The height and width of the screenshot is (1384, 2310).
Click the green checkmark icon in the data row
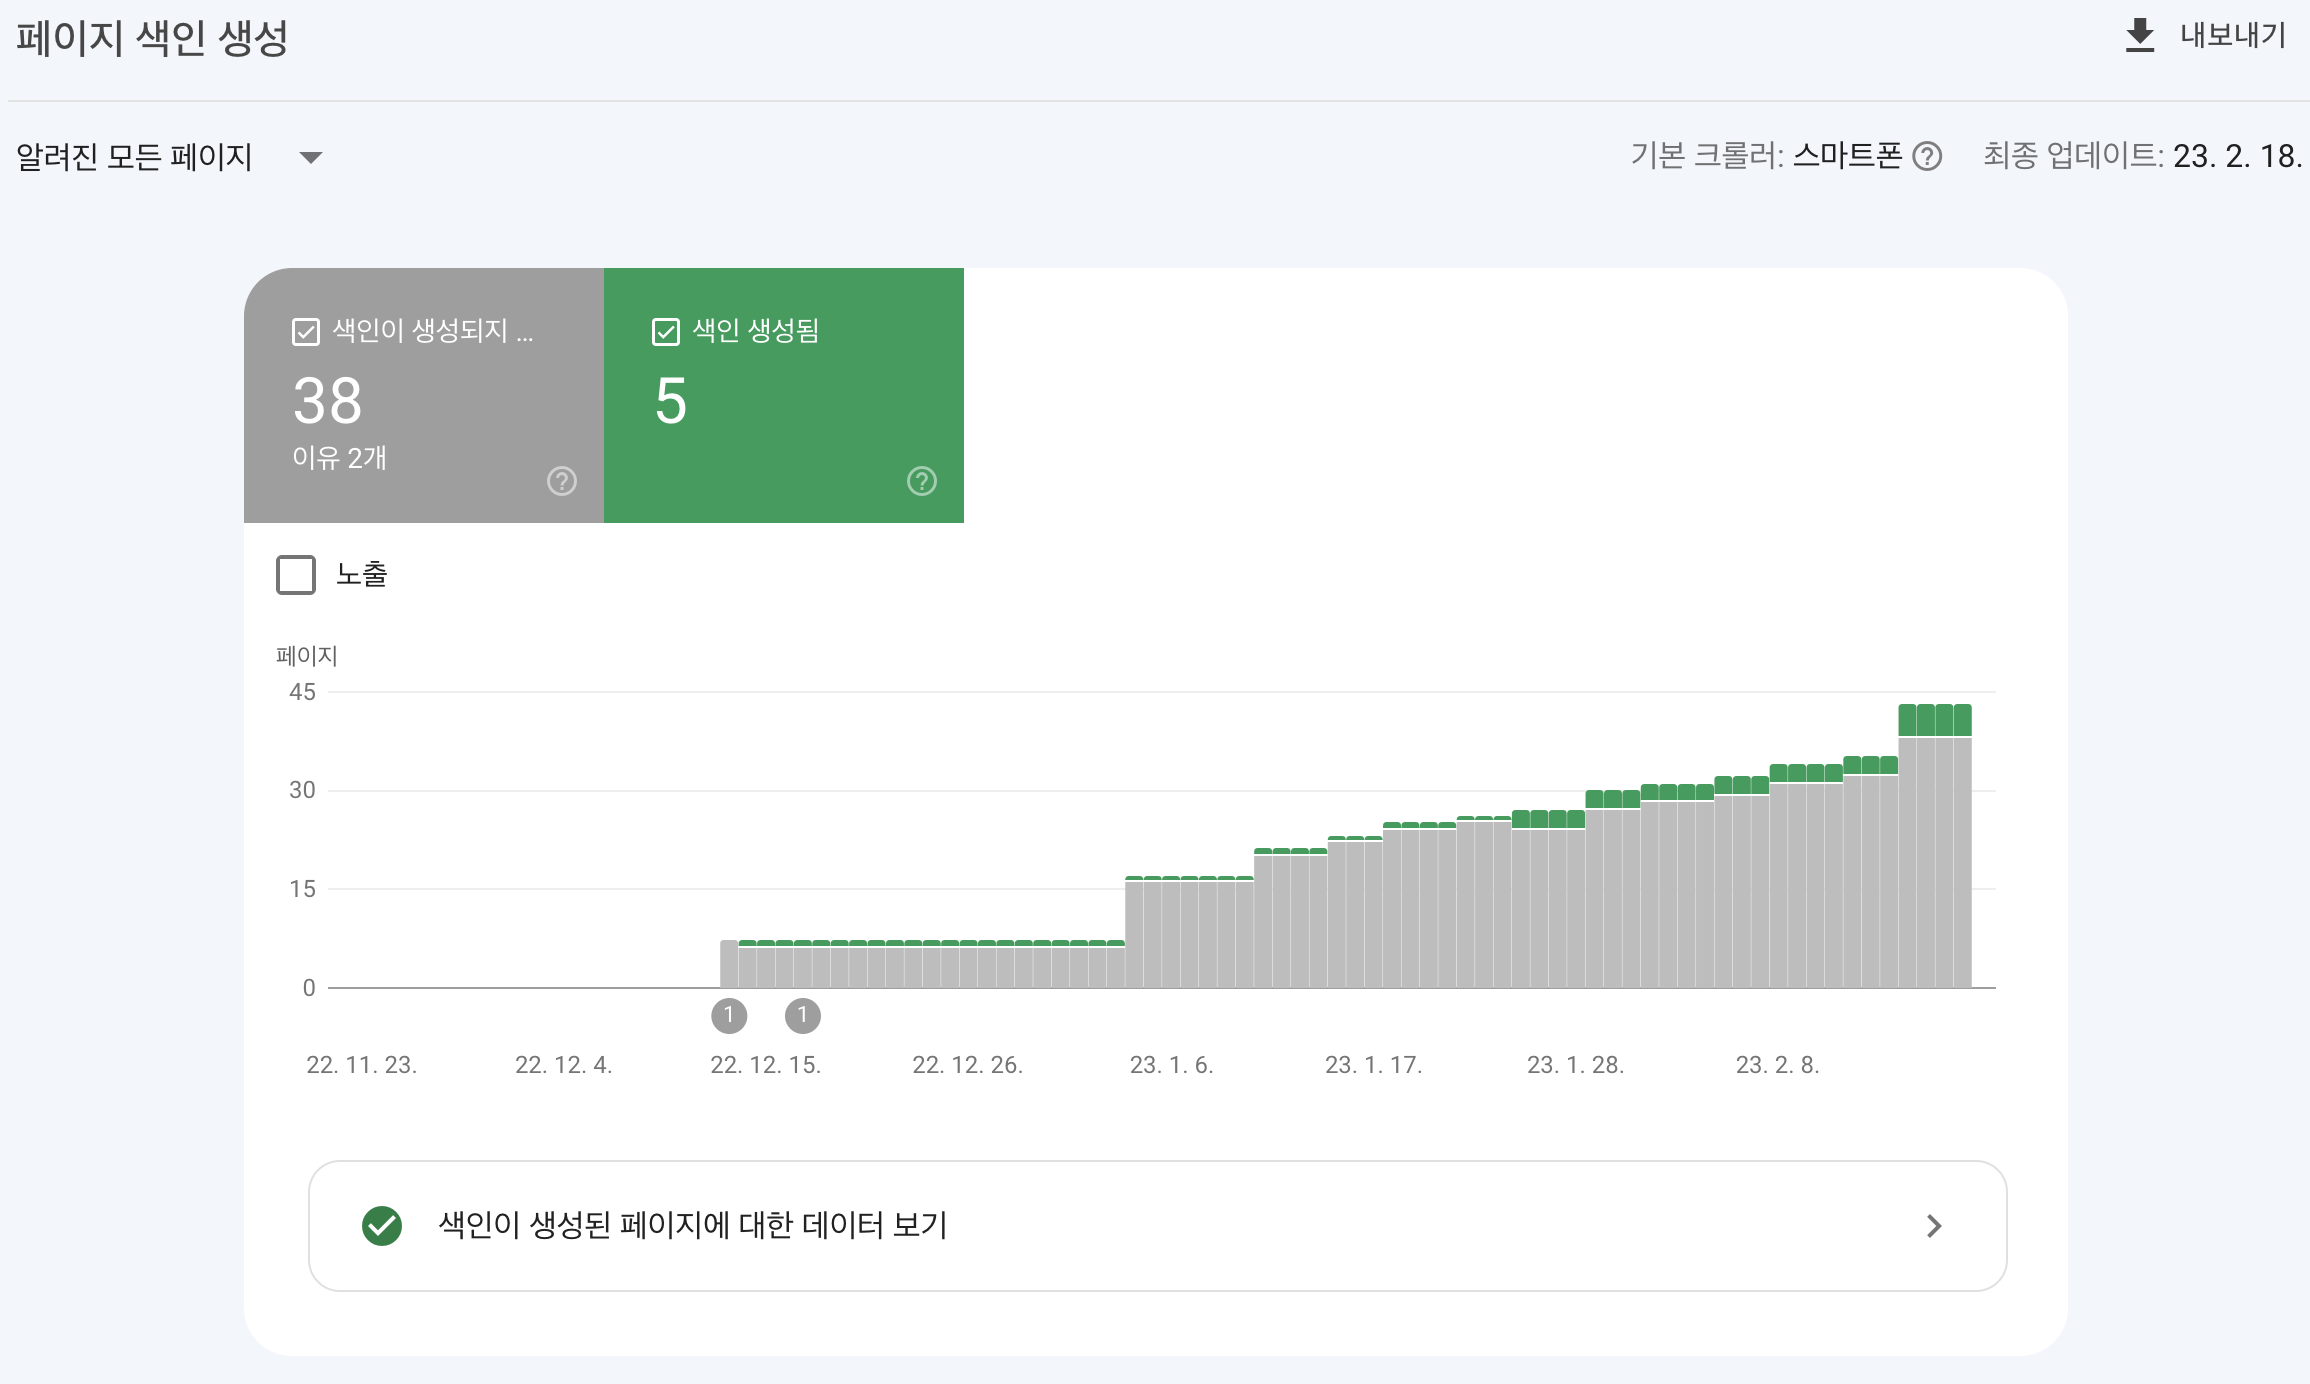(x=382, y=1226)
